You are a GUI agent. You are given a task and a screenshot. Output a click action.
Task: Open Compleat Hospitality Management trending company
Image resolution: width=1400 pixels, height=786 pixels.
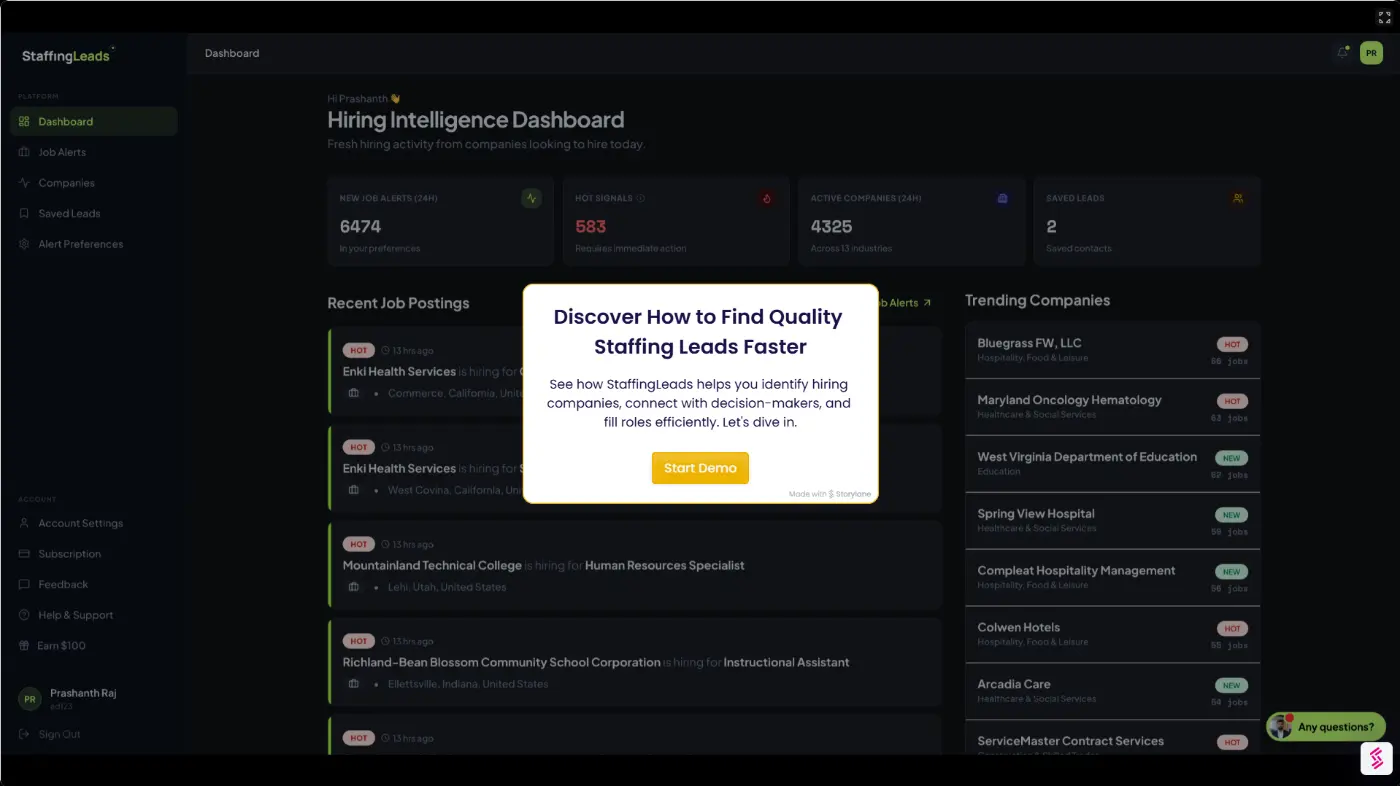click(x=1112, y=578)
